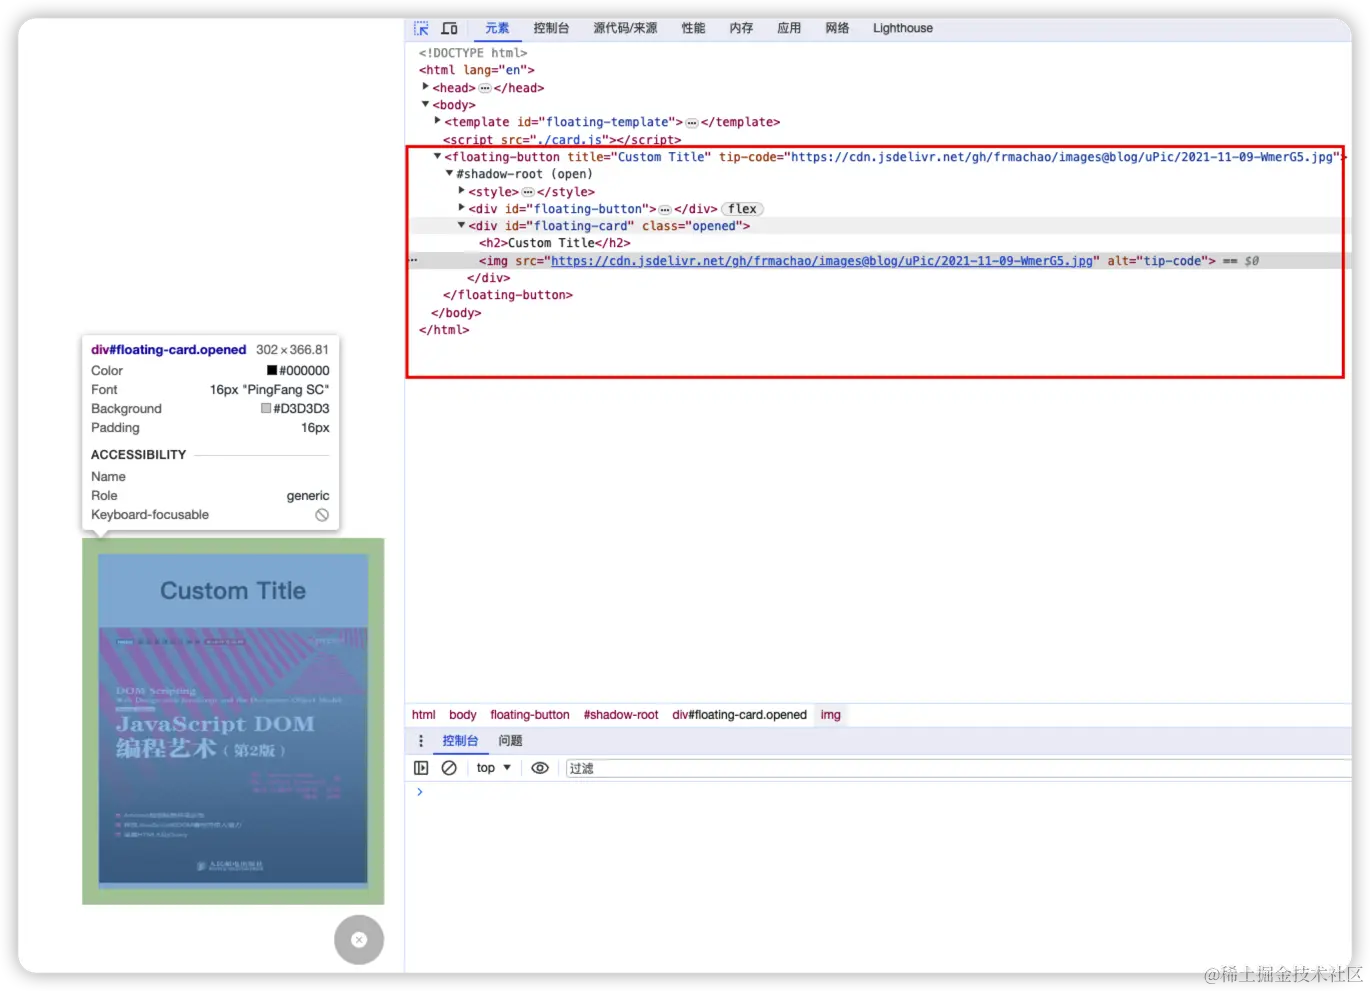The height and width of the screenshot is (991, 1370).
Task: Expand the head element node
Action: coord(425,87)
